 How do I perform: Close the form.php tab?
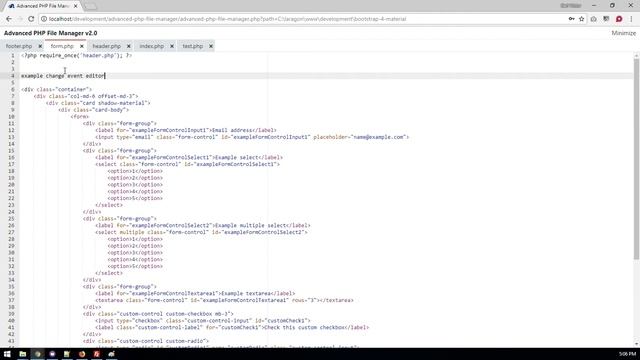pos(82,46)
